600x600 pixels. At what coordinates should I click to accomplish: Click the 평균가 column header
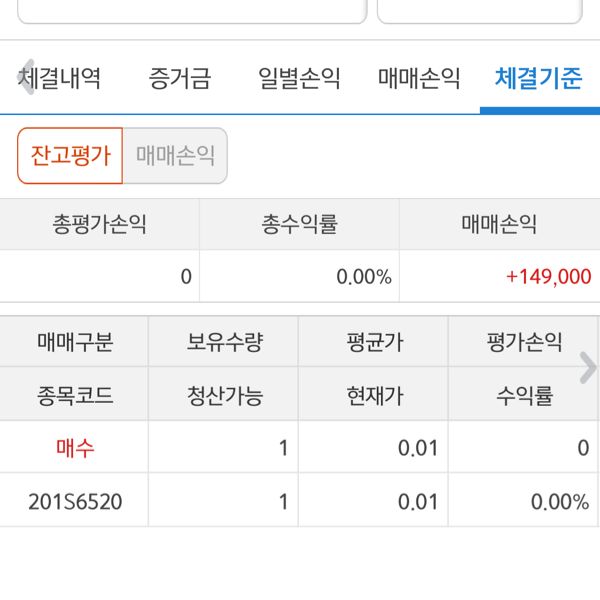tap(373, 342)
